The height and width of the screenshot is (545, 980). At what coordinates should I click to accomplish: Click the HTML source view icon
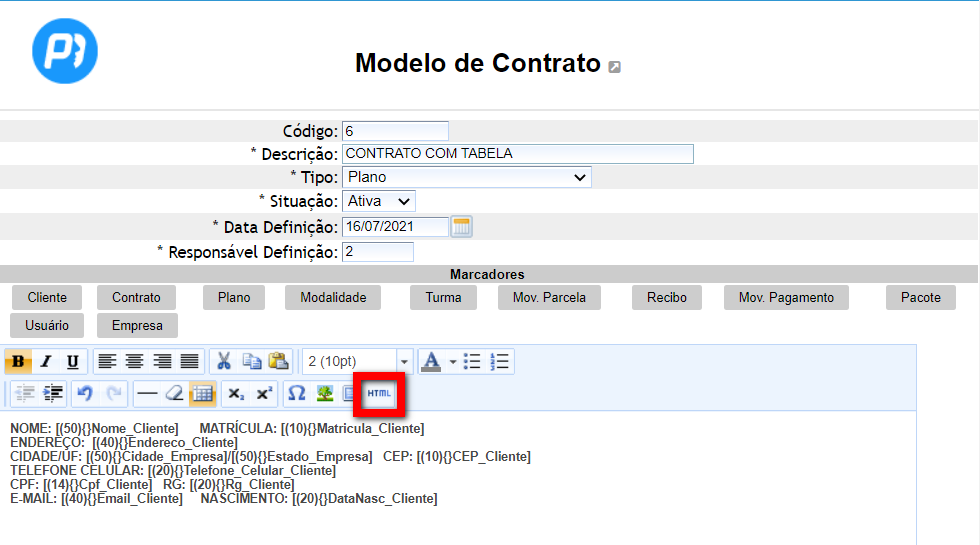pos(379,394)
